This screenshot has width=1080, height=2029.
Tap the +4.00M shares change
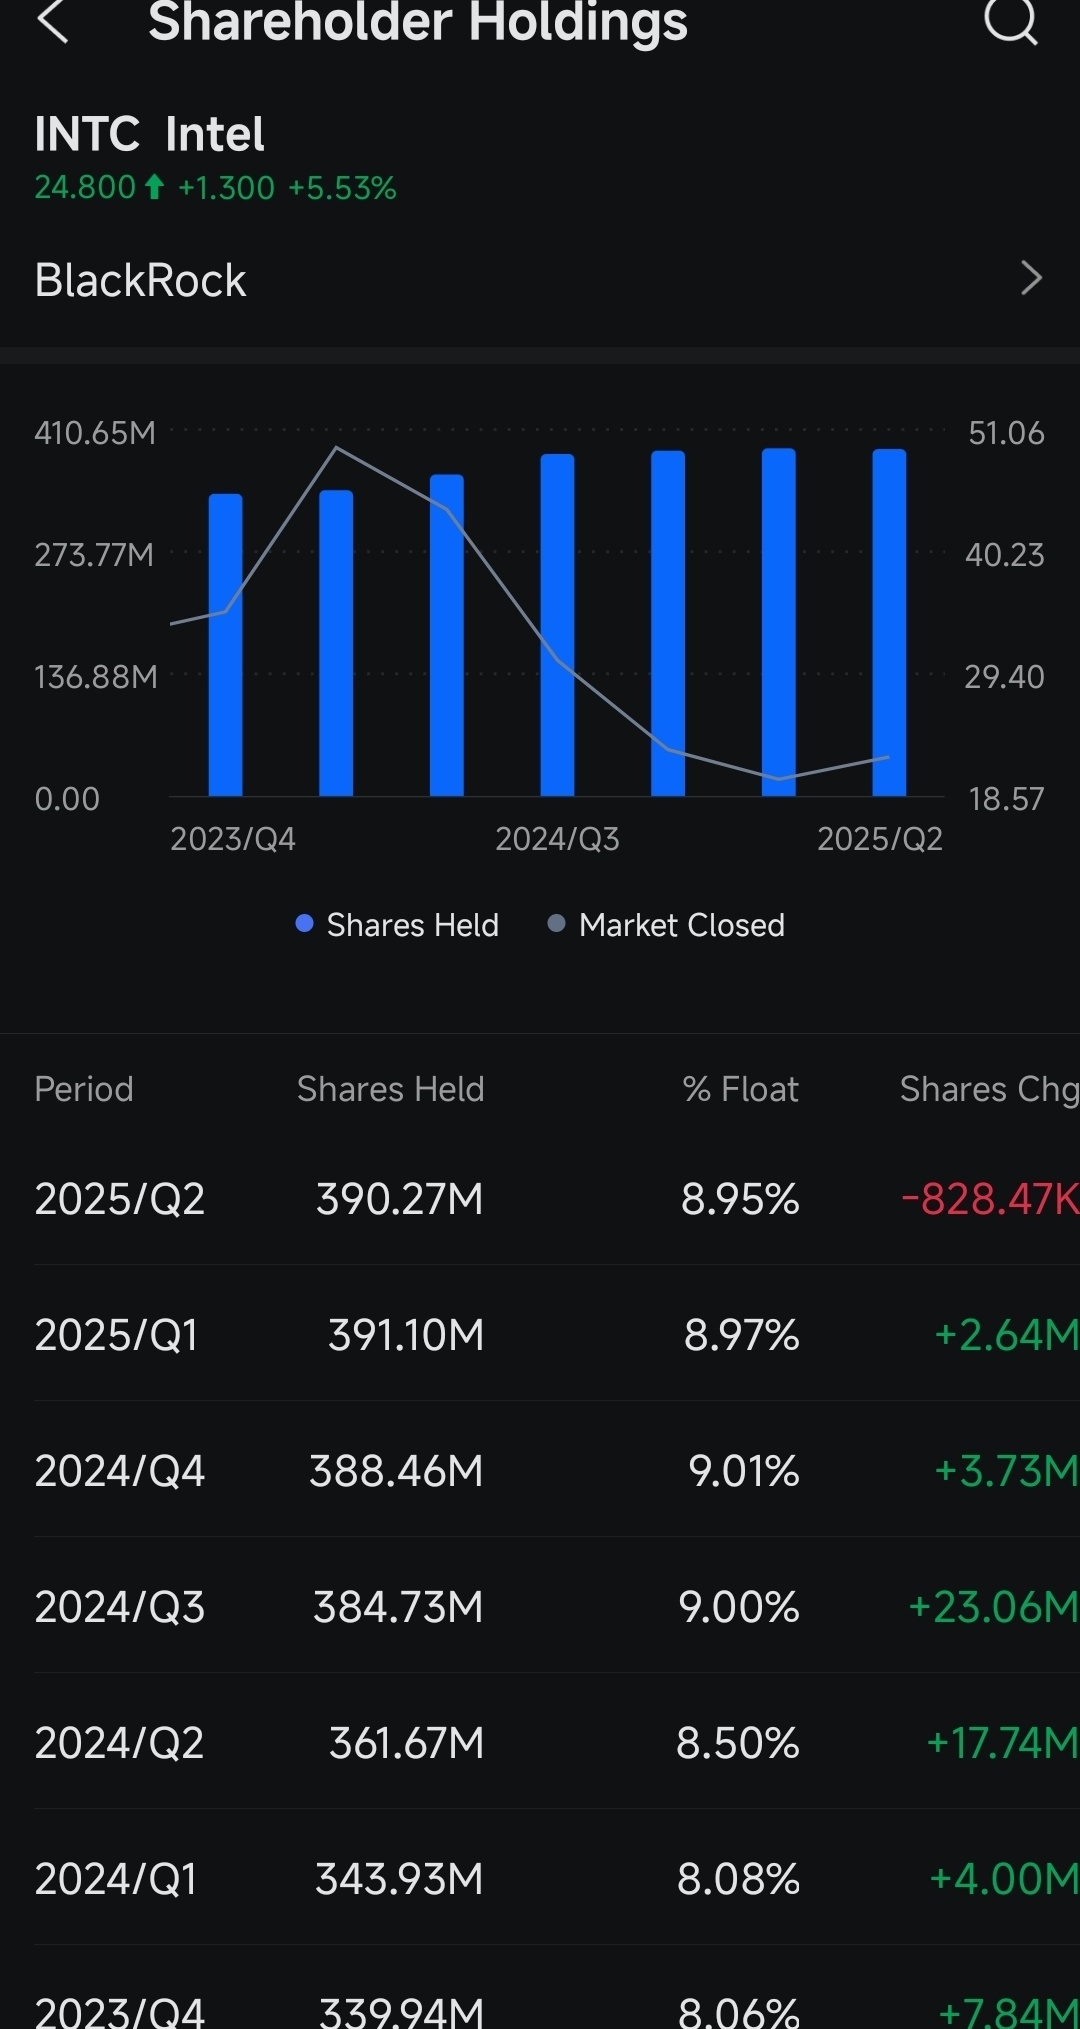pyautogui.click(x=1004, y=1879)
